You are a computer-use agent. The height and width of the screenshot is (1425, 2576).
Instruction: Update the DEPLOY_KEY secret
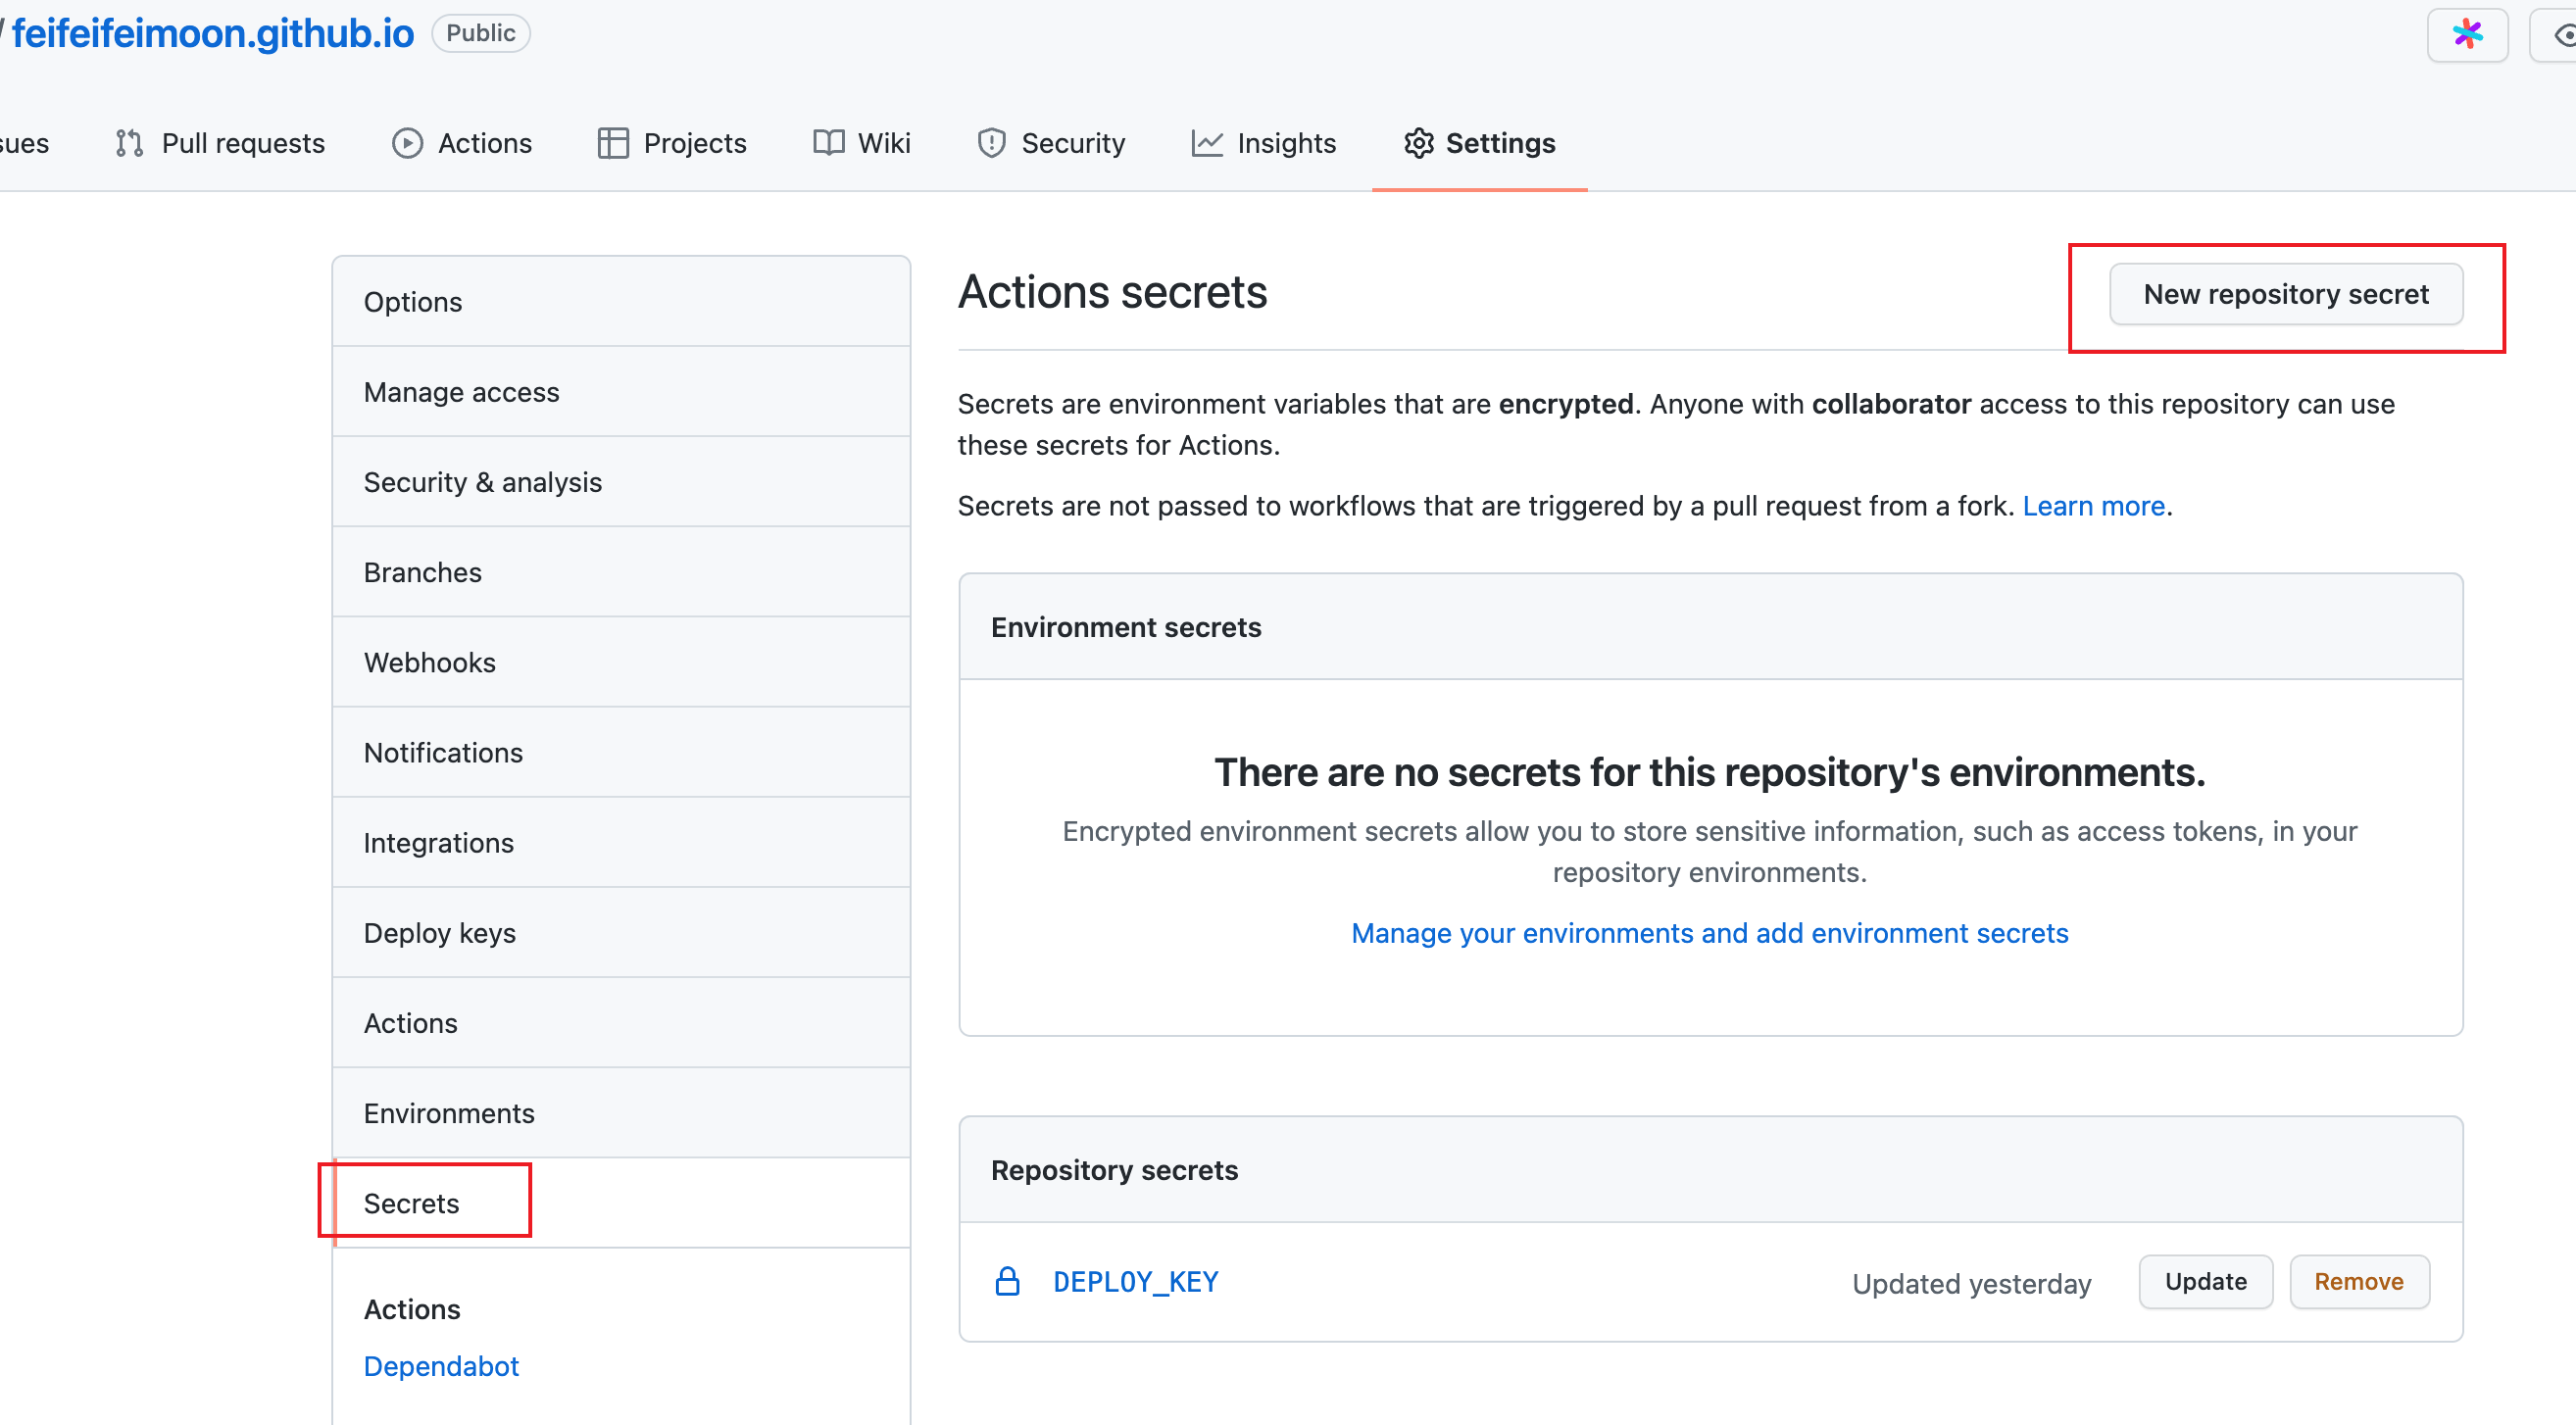pyautogui.click(x=2205, y=1281)
